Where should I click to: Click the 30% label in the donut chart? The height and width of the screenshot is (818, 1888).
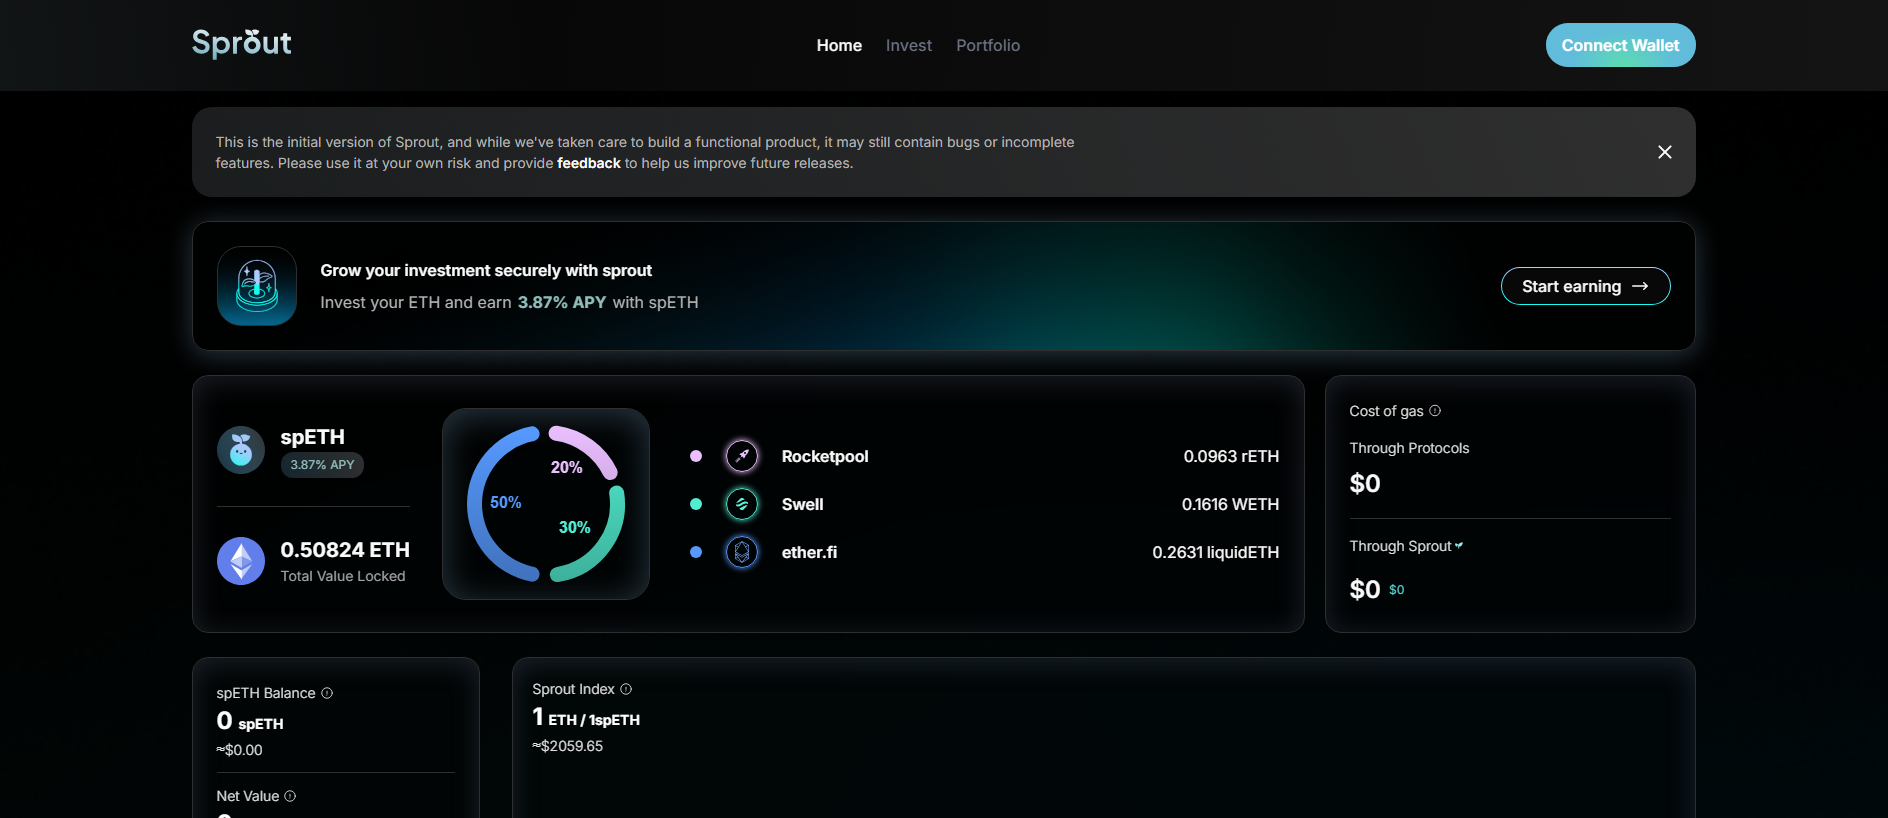tap(574, 527)
